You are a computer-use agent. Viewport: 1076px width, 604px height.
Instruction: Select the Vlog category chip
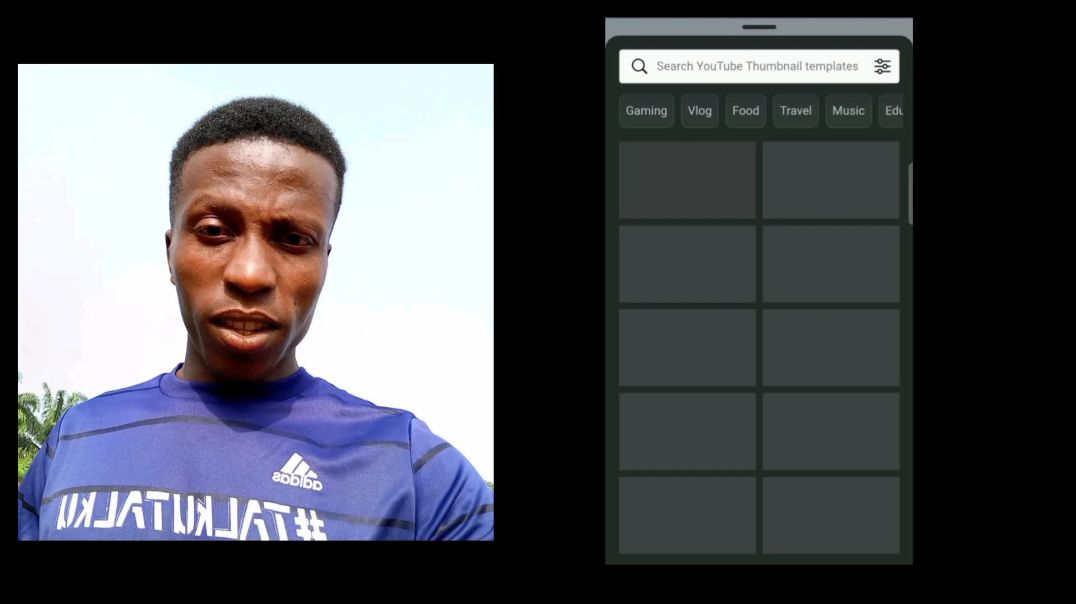[x=699, y=111]
